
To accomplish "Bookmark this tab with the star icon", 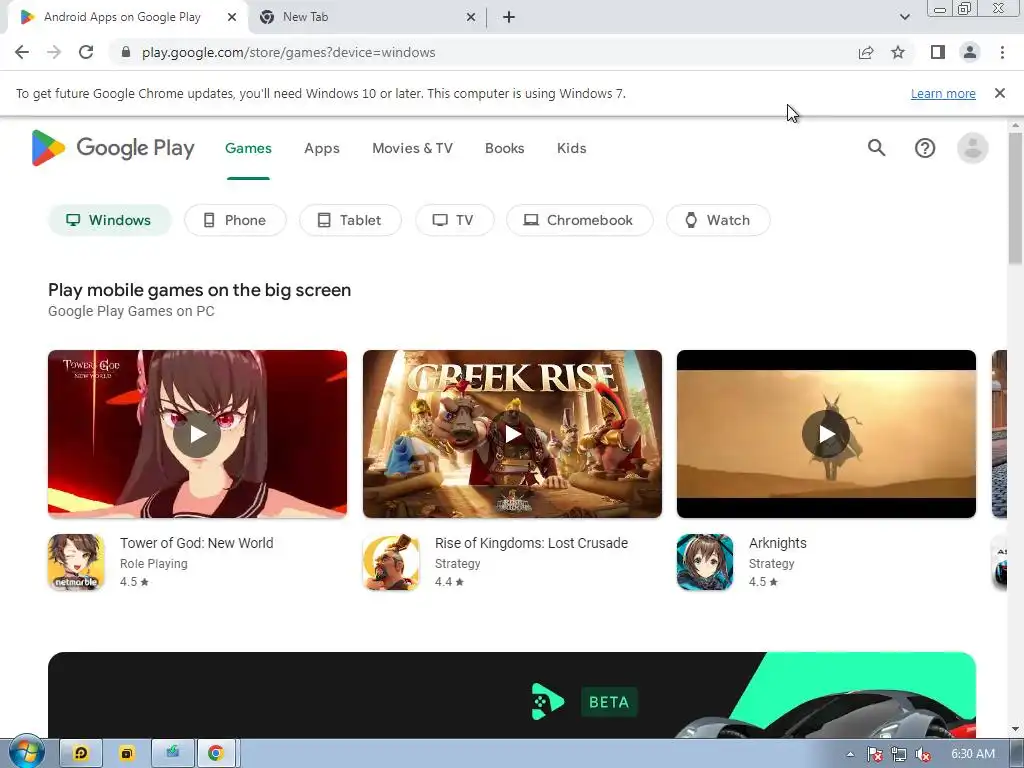I will tap(898, 52).
